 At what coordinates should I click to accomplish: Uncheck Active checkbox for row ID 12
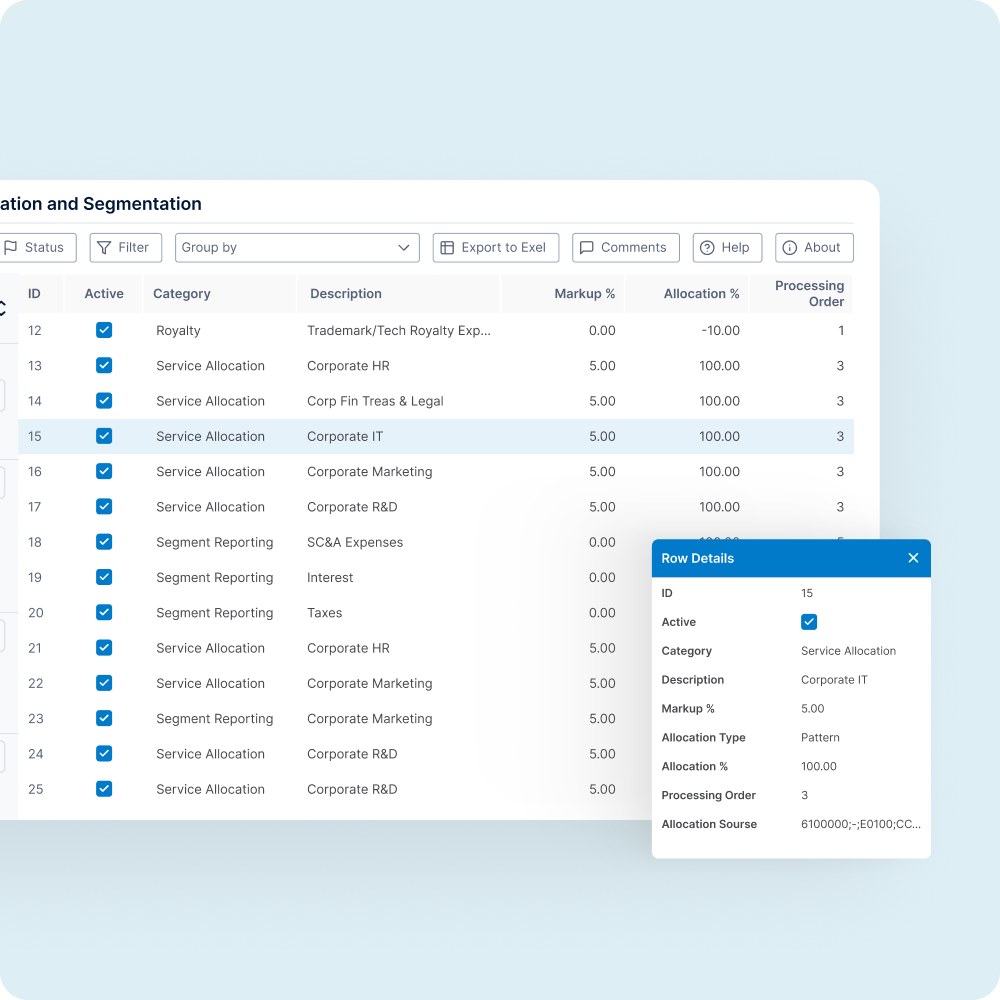click(x=104, y=330)
